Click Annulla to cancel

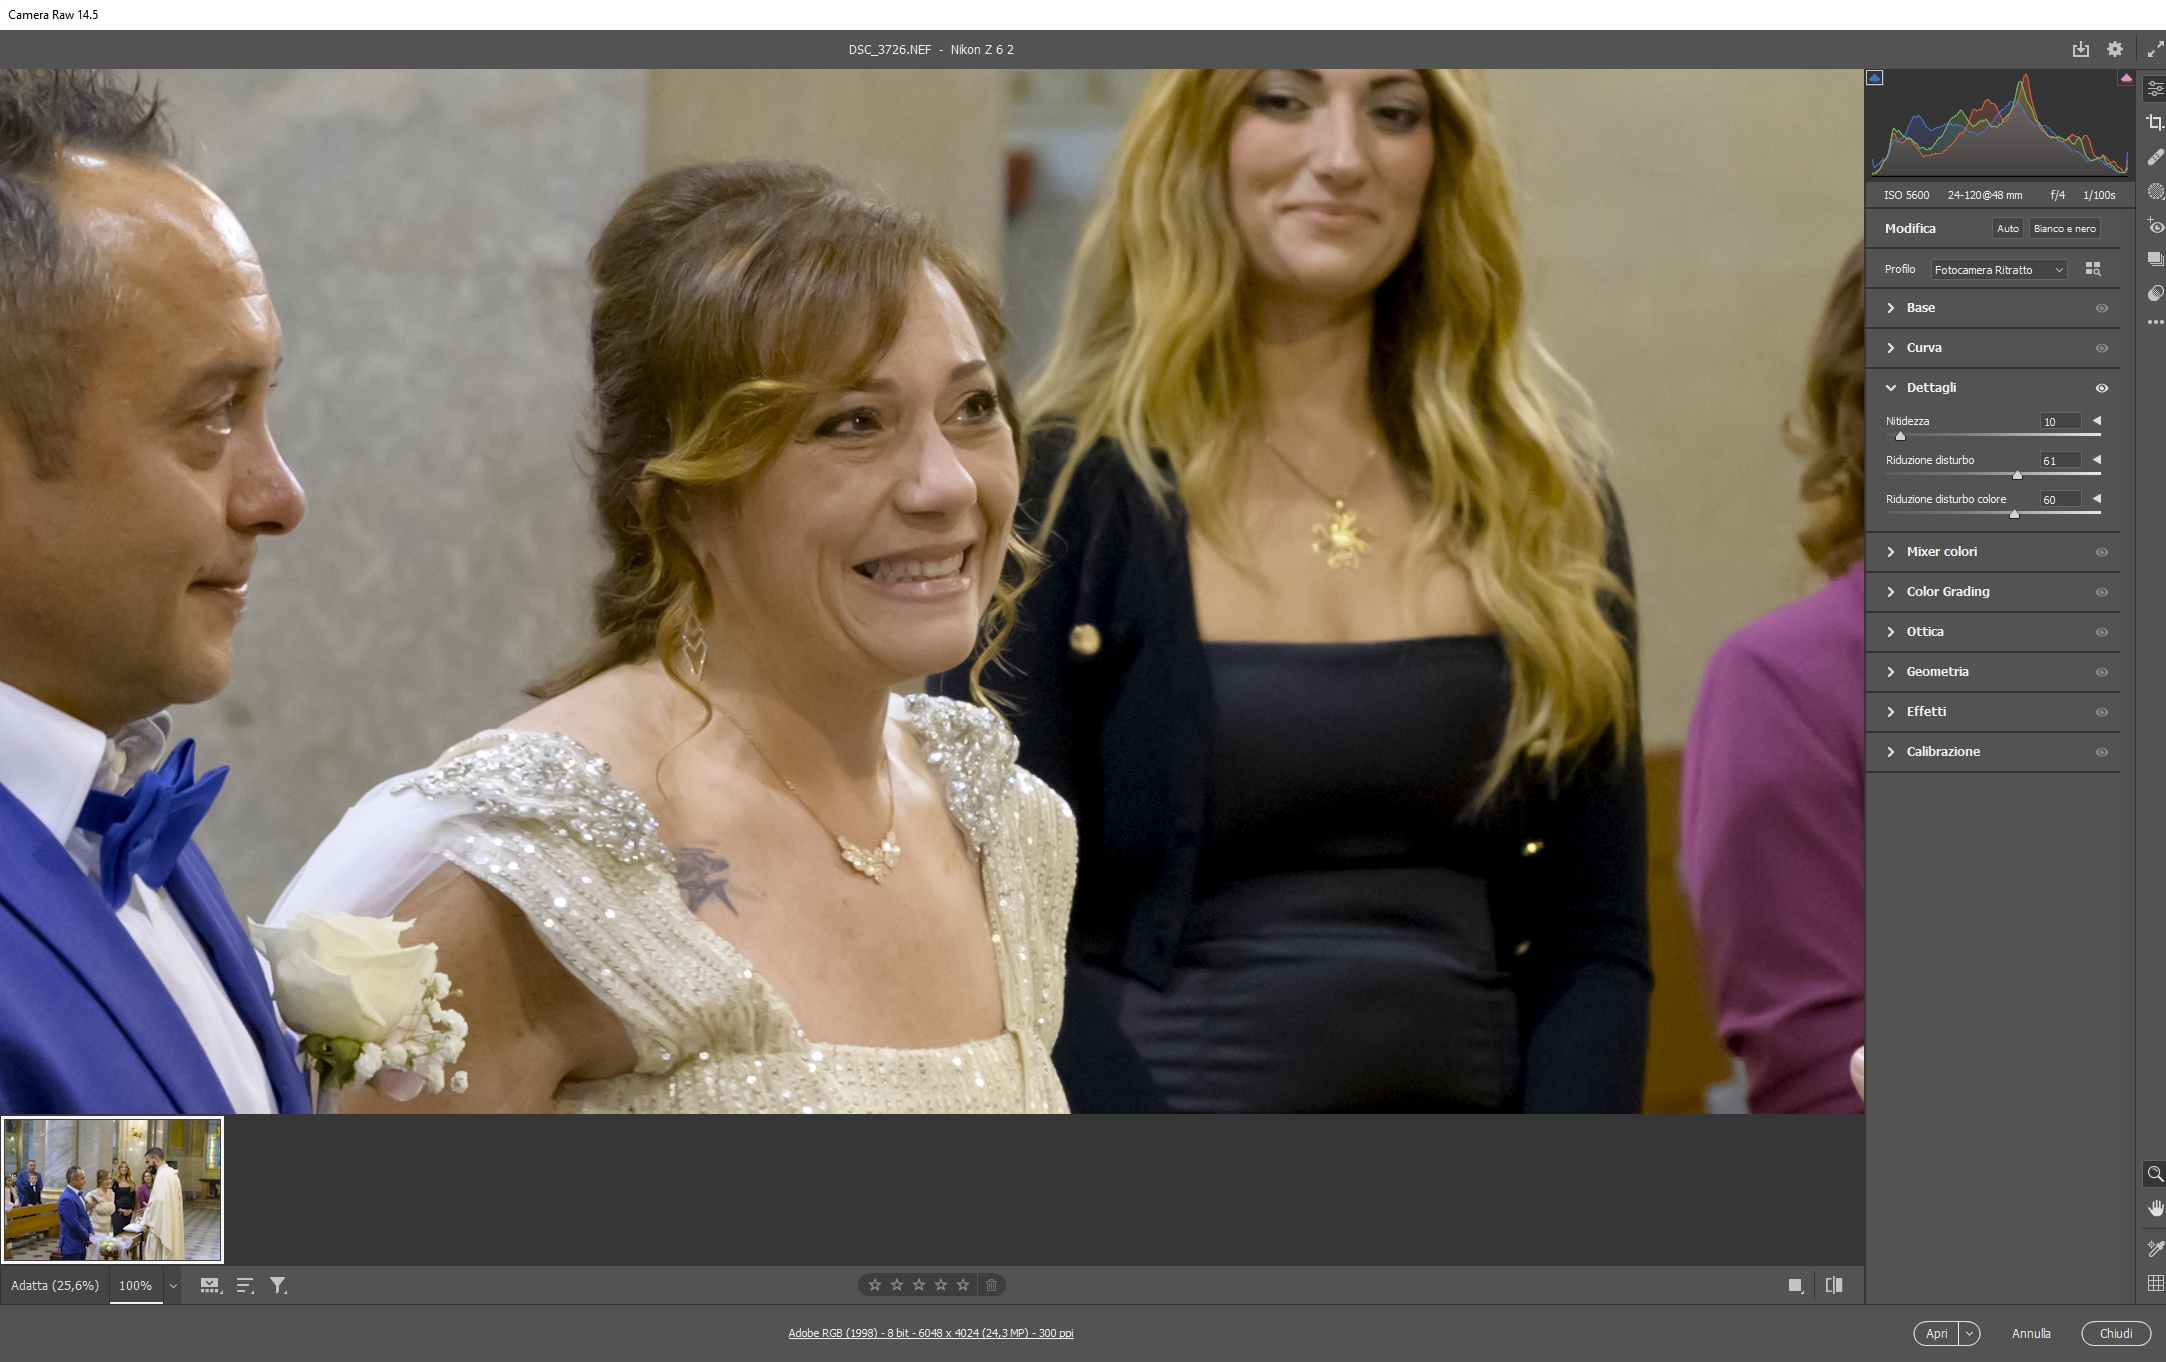click(2031, 1333)
